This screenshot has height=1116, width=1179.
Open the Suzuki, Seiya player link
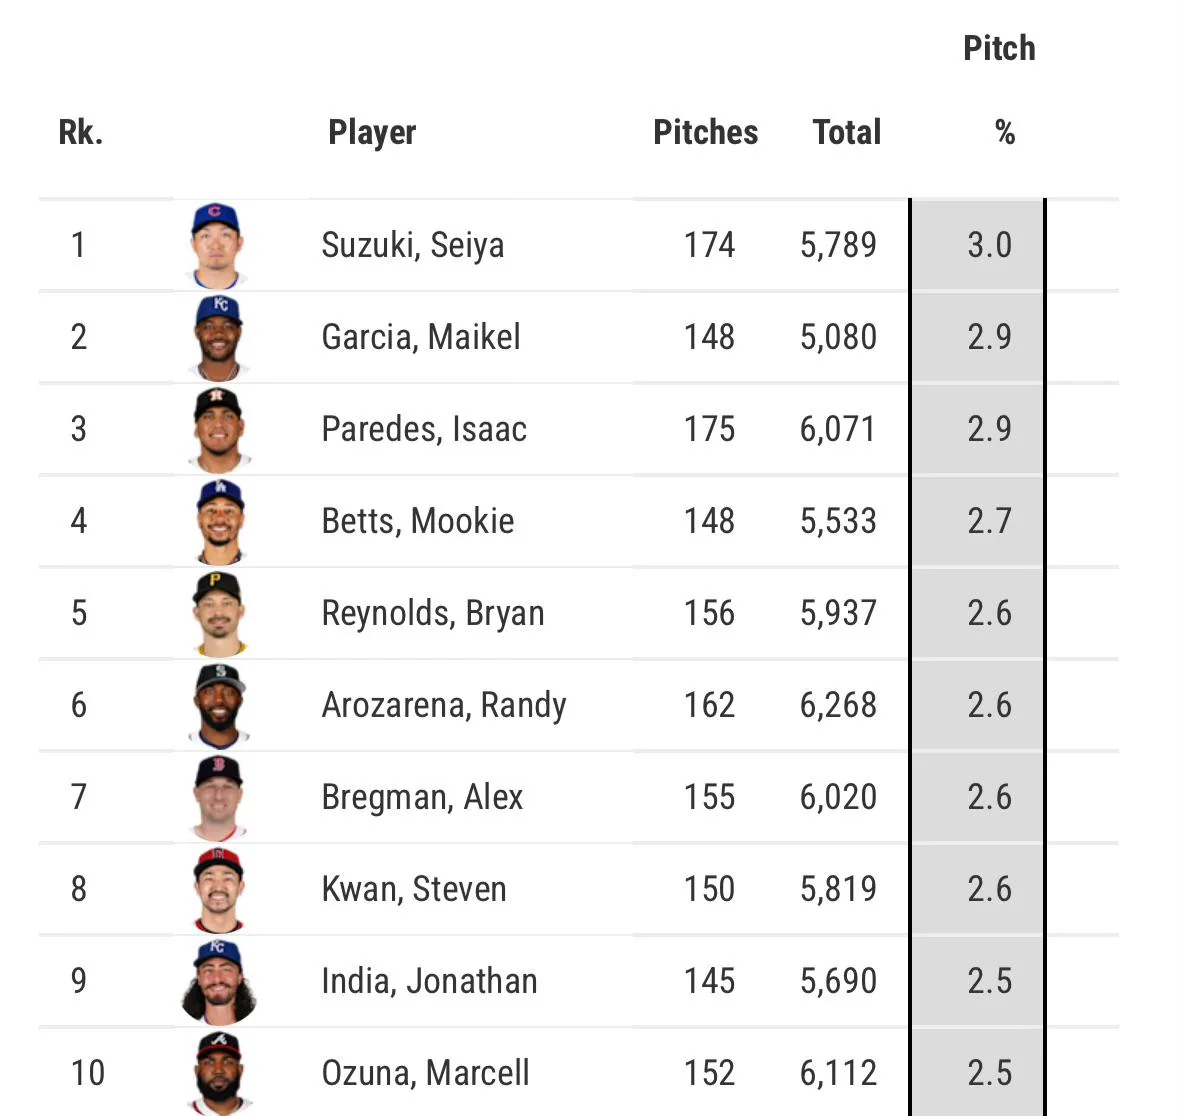click(412, 245)
